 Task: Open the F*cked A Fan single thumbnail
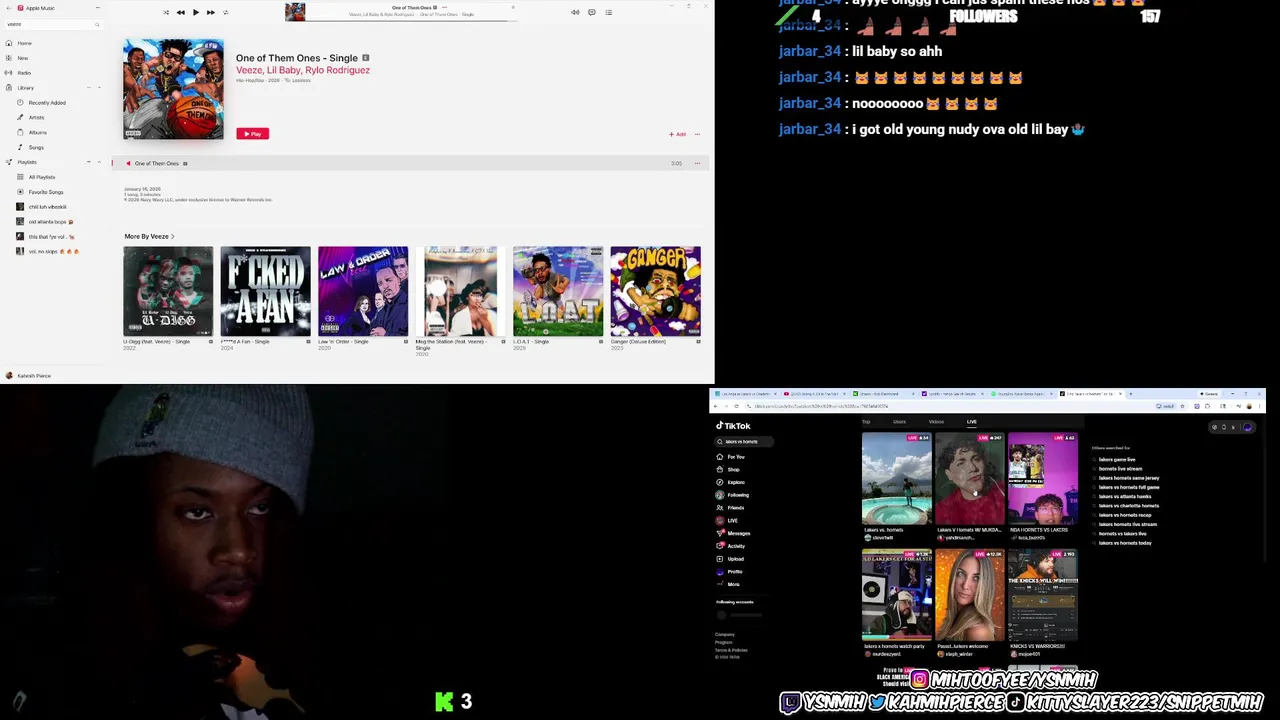coord(265,291)
